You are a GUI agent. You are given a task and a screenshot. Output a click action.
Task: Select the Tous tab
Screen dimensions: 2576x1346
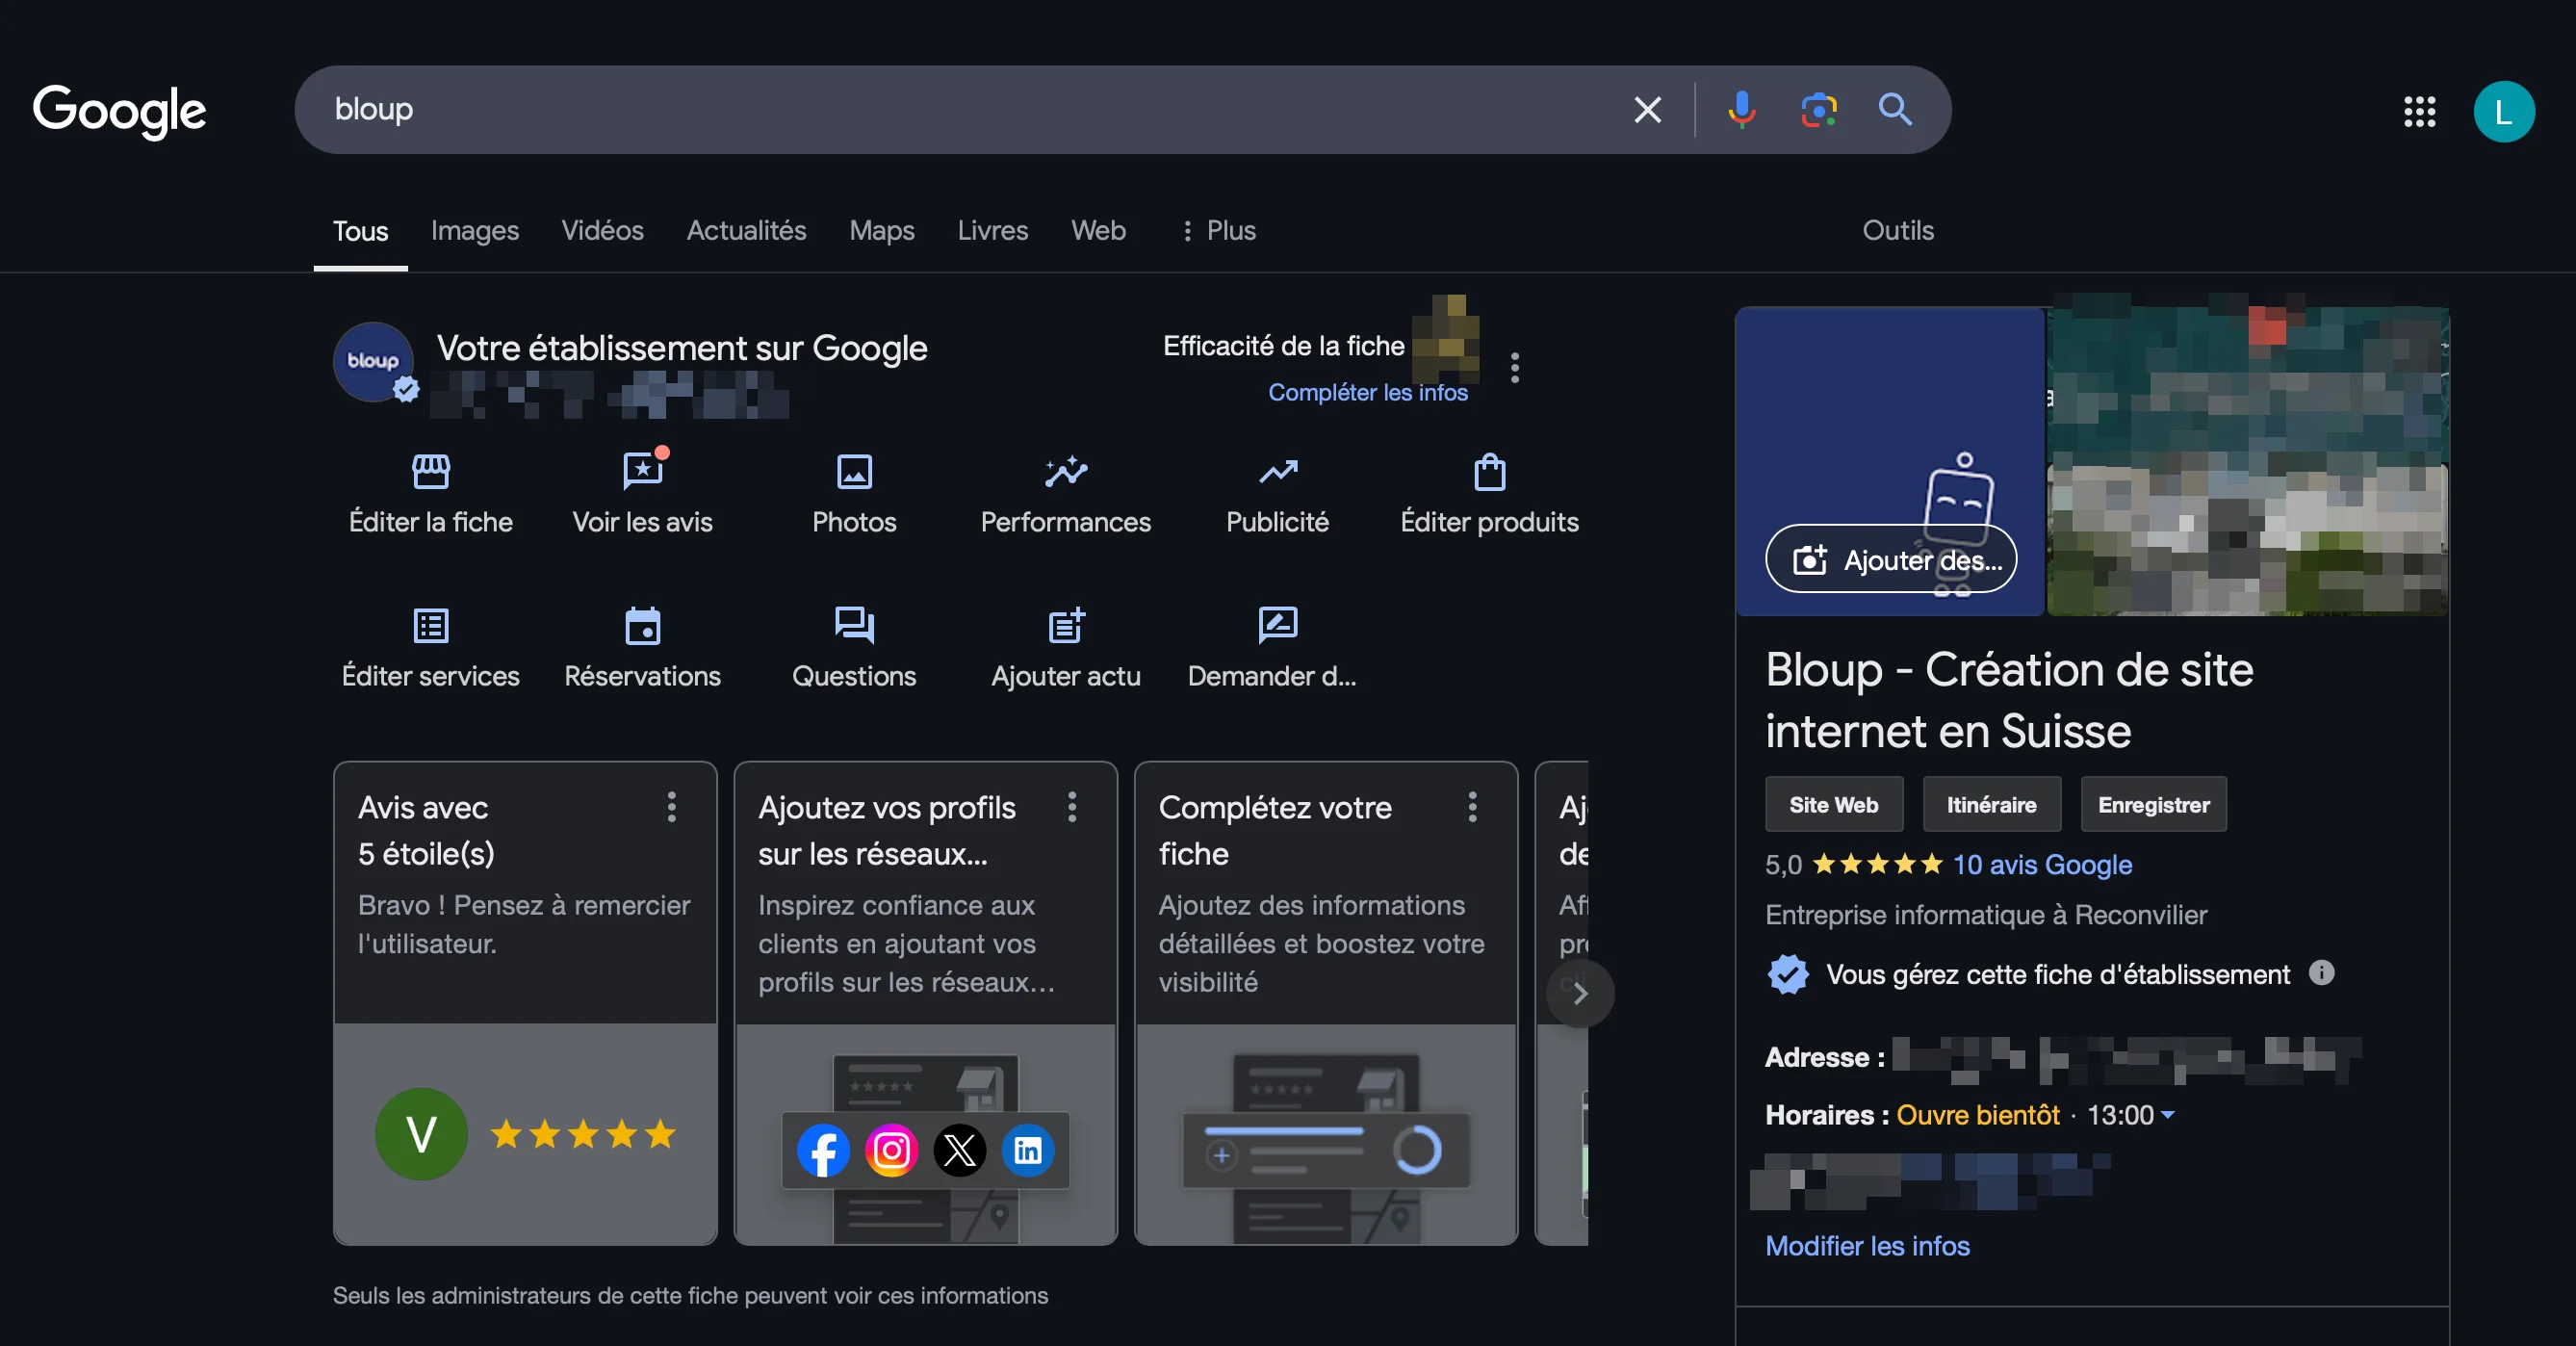coord(360,231)
